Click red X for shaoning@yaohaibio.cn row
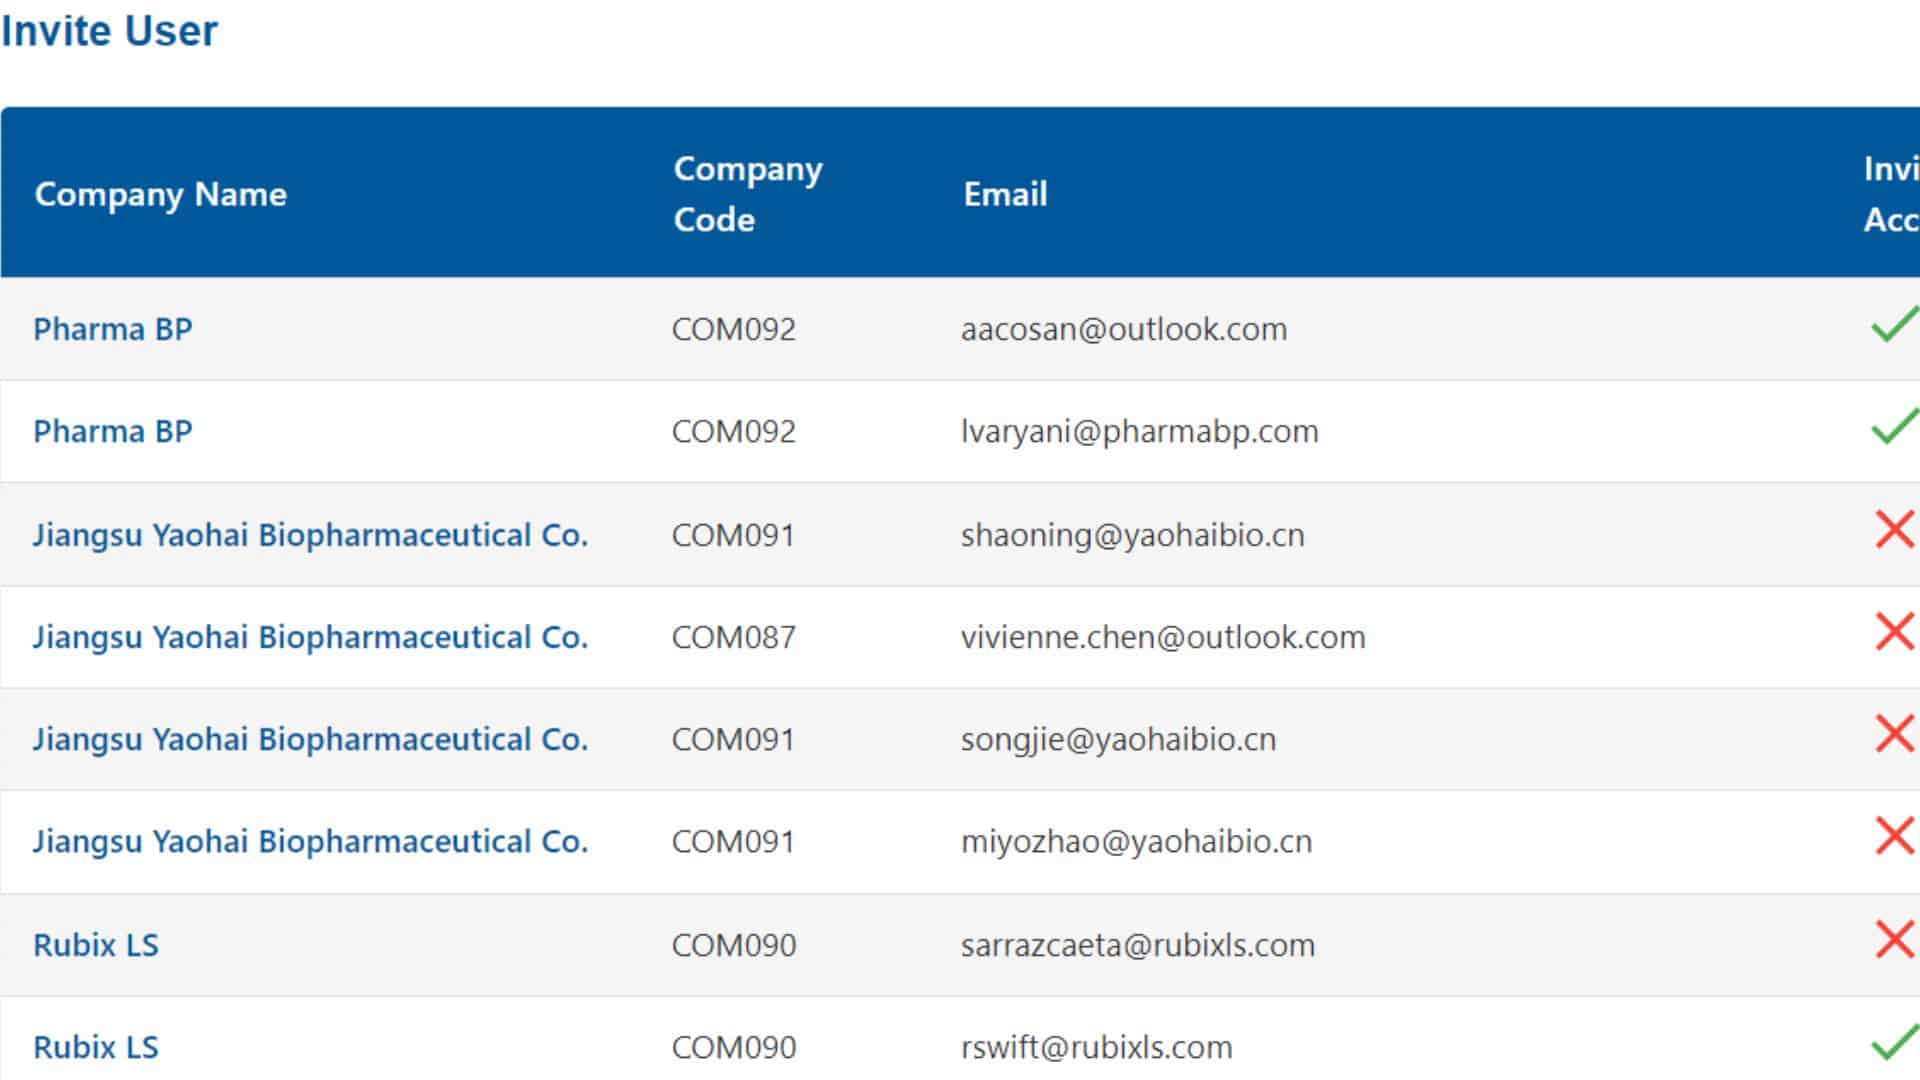The height and width of the screenshot is (1080, 1920). pos(1895,530)
